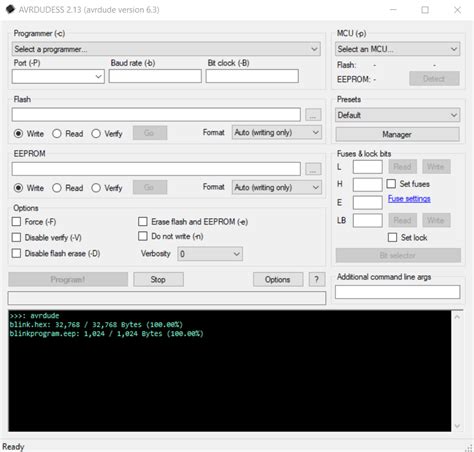Viewport: 474px width, 452px height.
Task: Open the Options dialog button
Action: point(278,280)
